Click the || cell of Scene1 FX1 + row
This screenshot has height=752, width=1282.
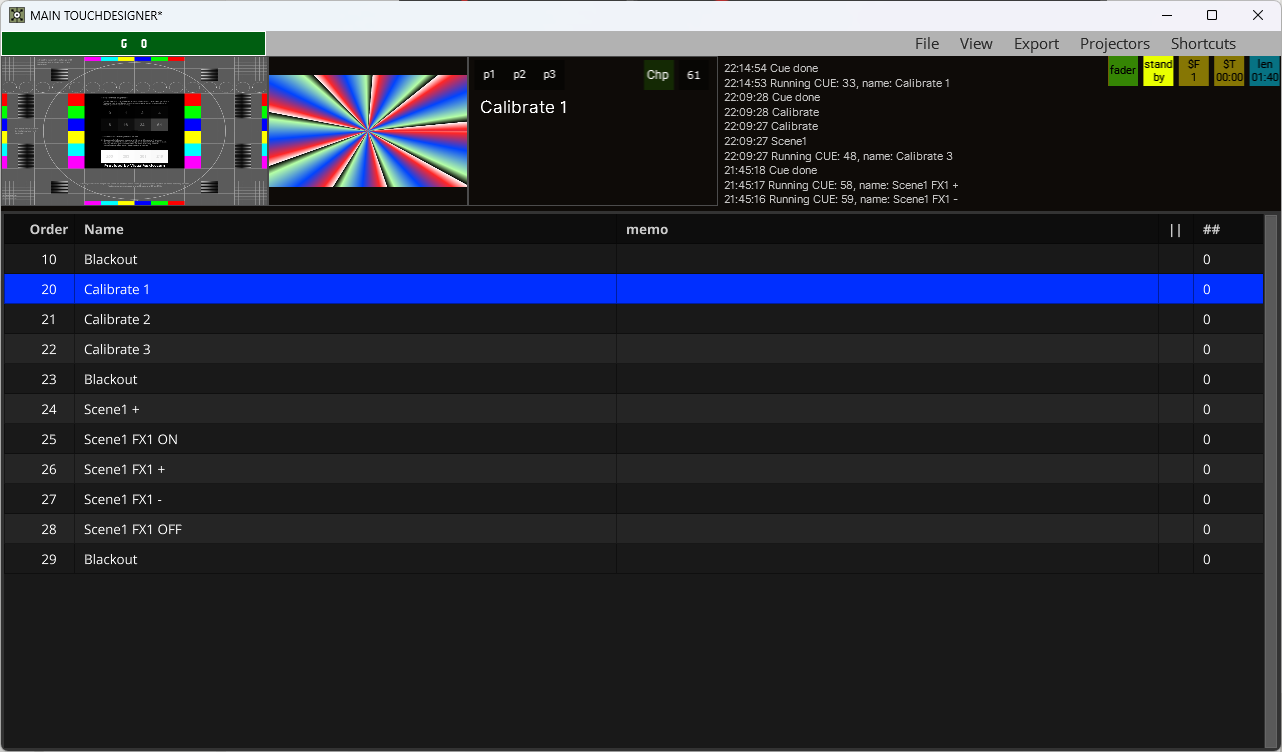tap(1176, 469)
